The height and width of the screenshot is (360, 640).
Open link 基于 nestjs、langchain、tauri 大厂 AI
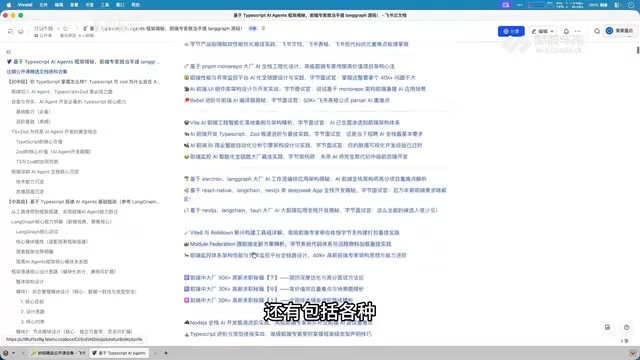coord(311,210)
